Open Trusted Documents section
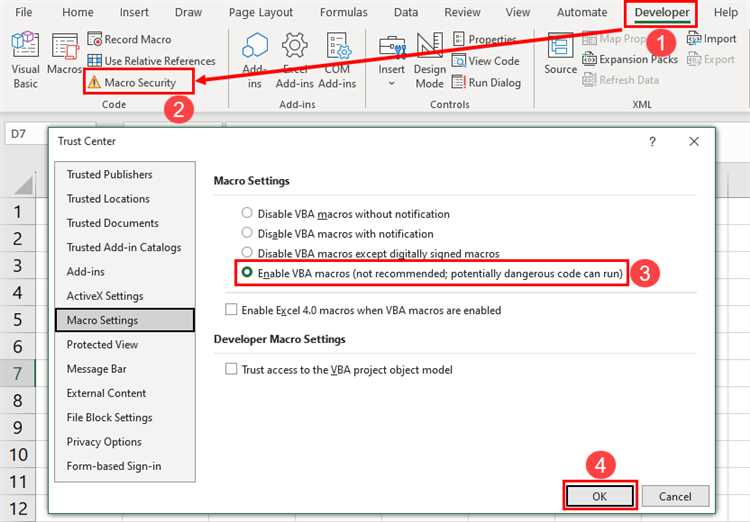 125,223
